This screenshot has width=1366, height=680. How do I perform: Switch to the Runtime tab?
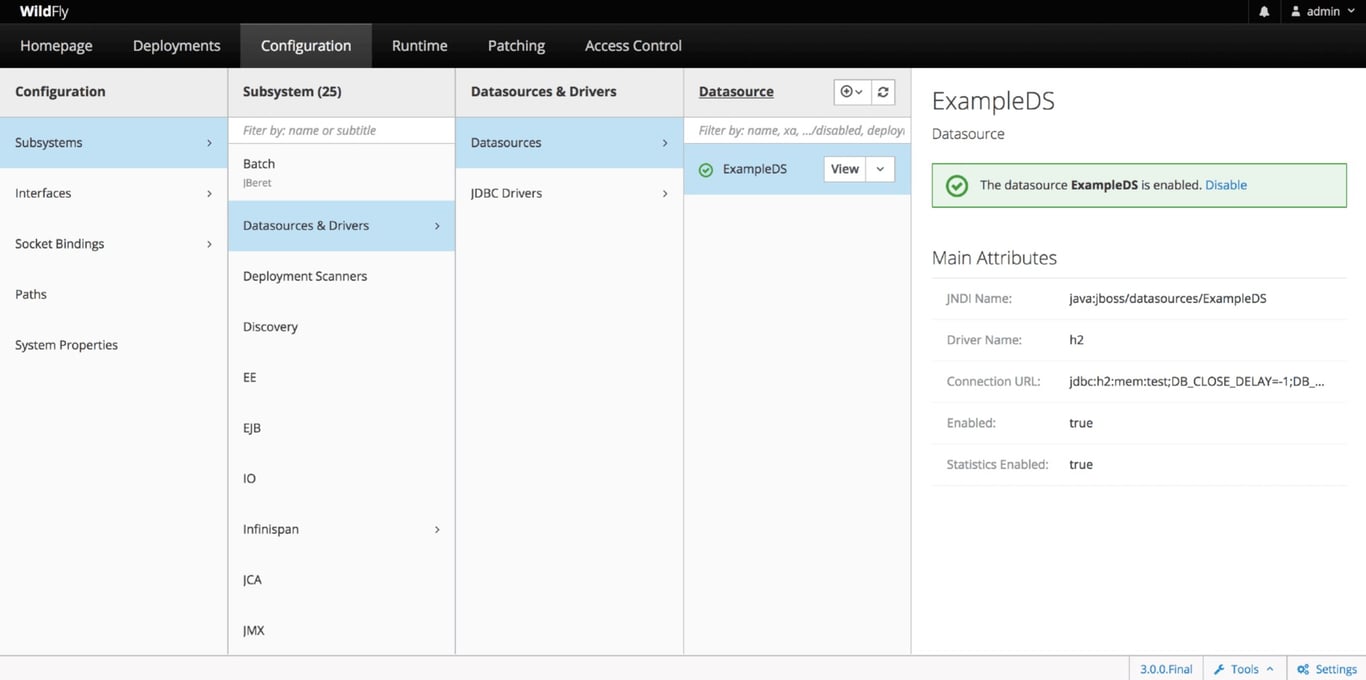(x=419, y=45)
